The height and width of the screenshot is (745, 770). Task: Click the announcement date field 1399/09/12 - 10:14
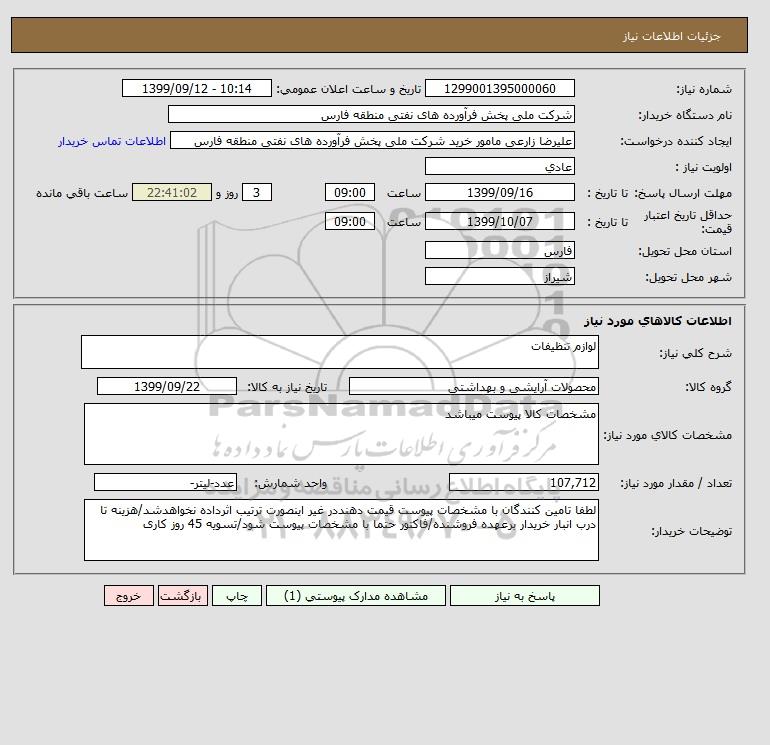coord(196,88)
